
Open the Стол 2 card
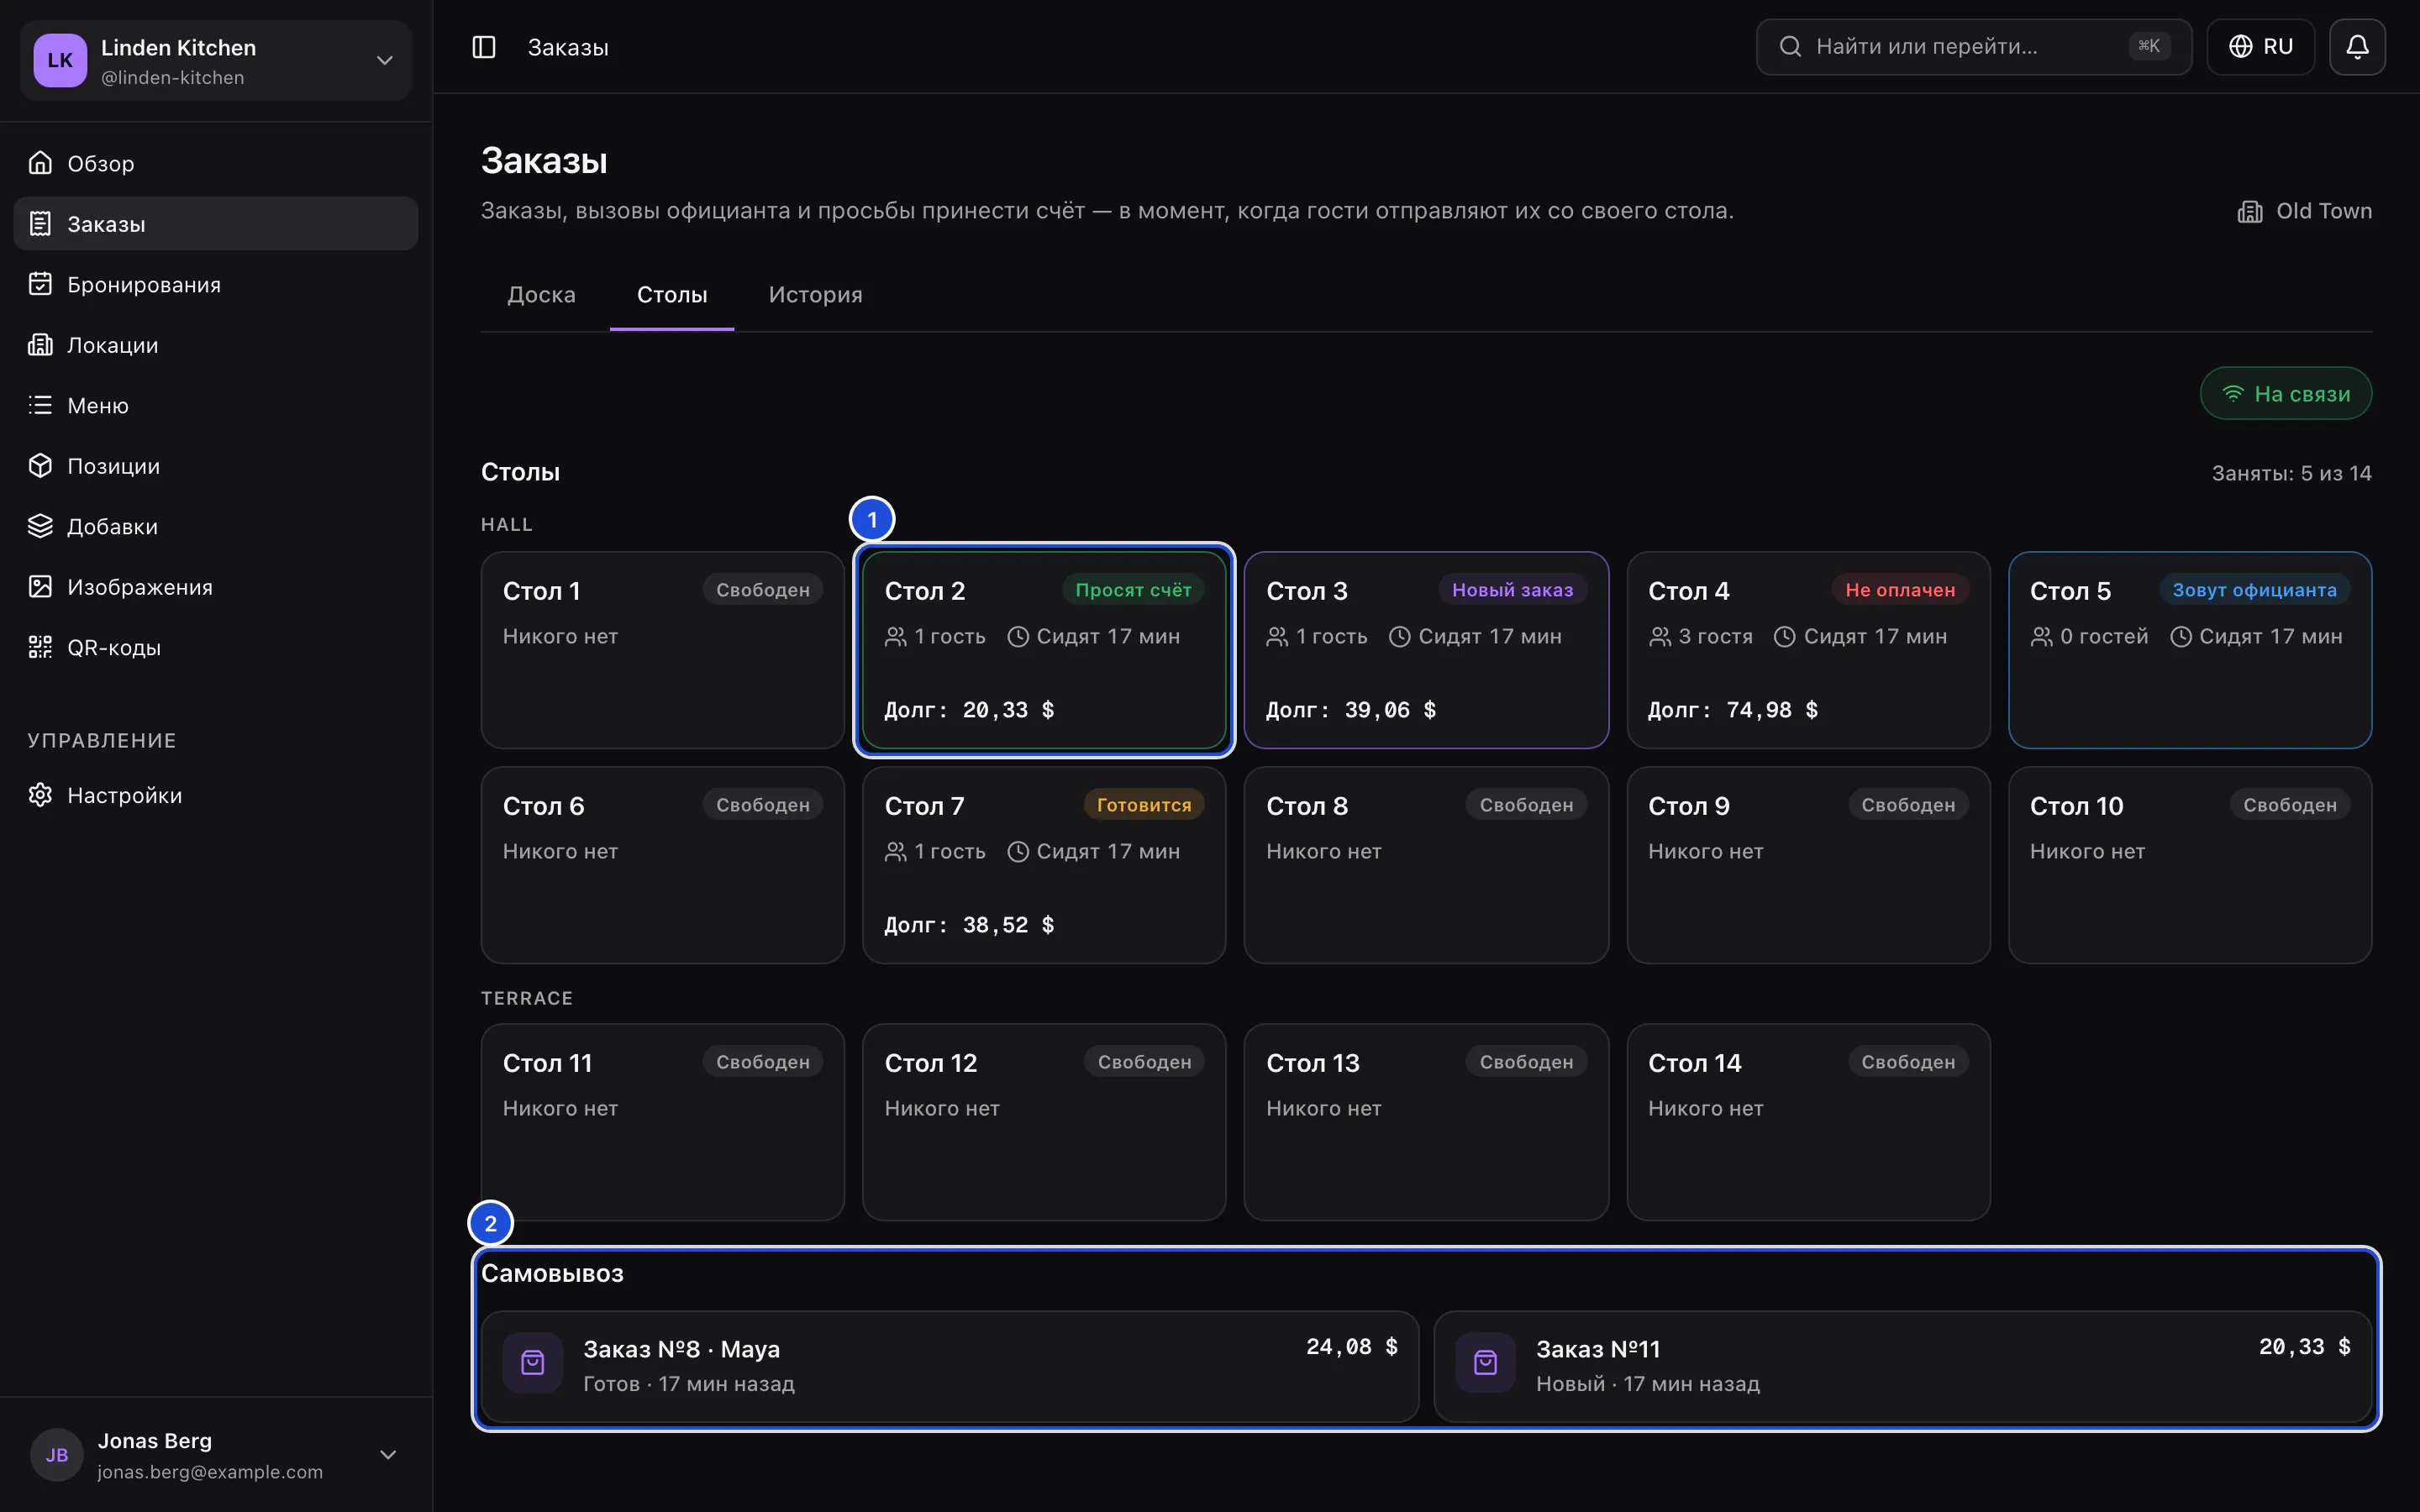(x=1044, y=650)
